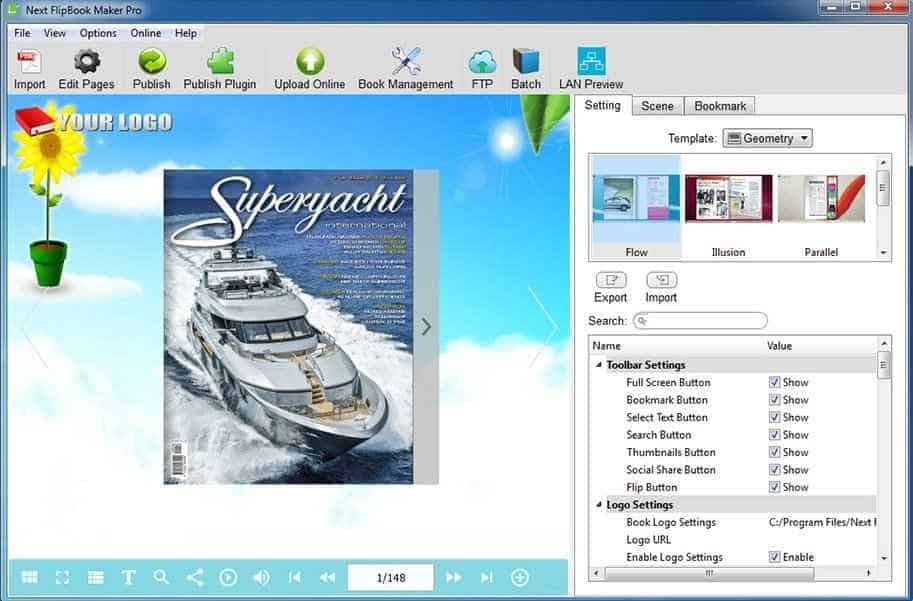The image size is (913, 601).
Task: Uncheck Full Screen Button Show checkbox
Action: point(774,382)
